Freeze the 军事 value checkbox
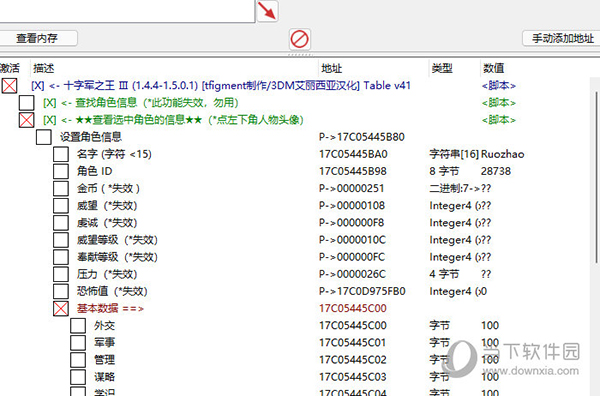Screen dimensions: 600x396 click(x=78, y=343)
